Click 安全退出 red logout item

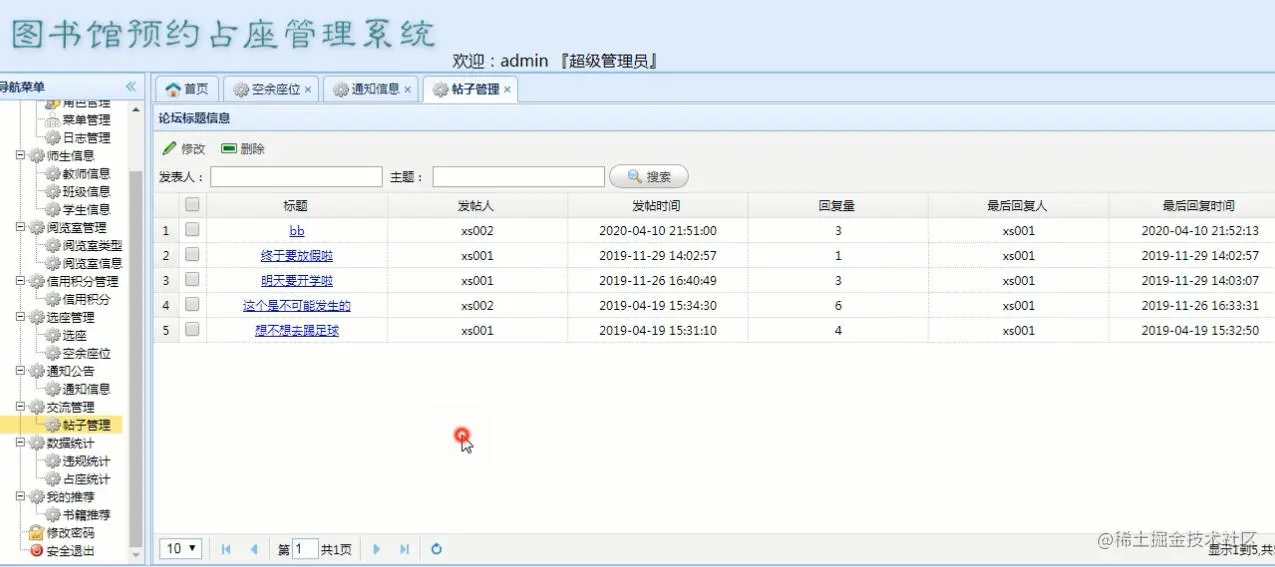(x=62, y=551)
